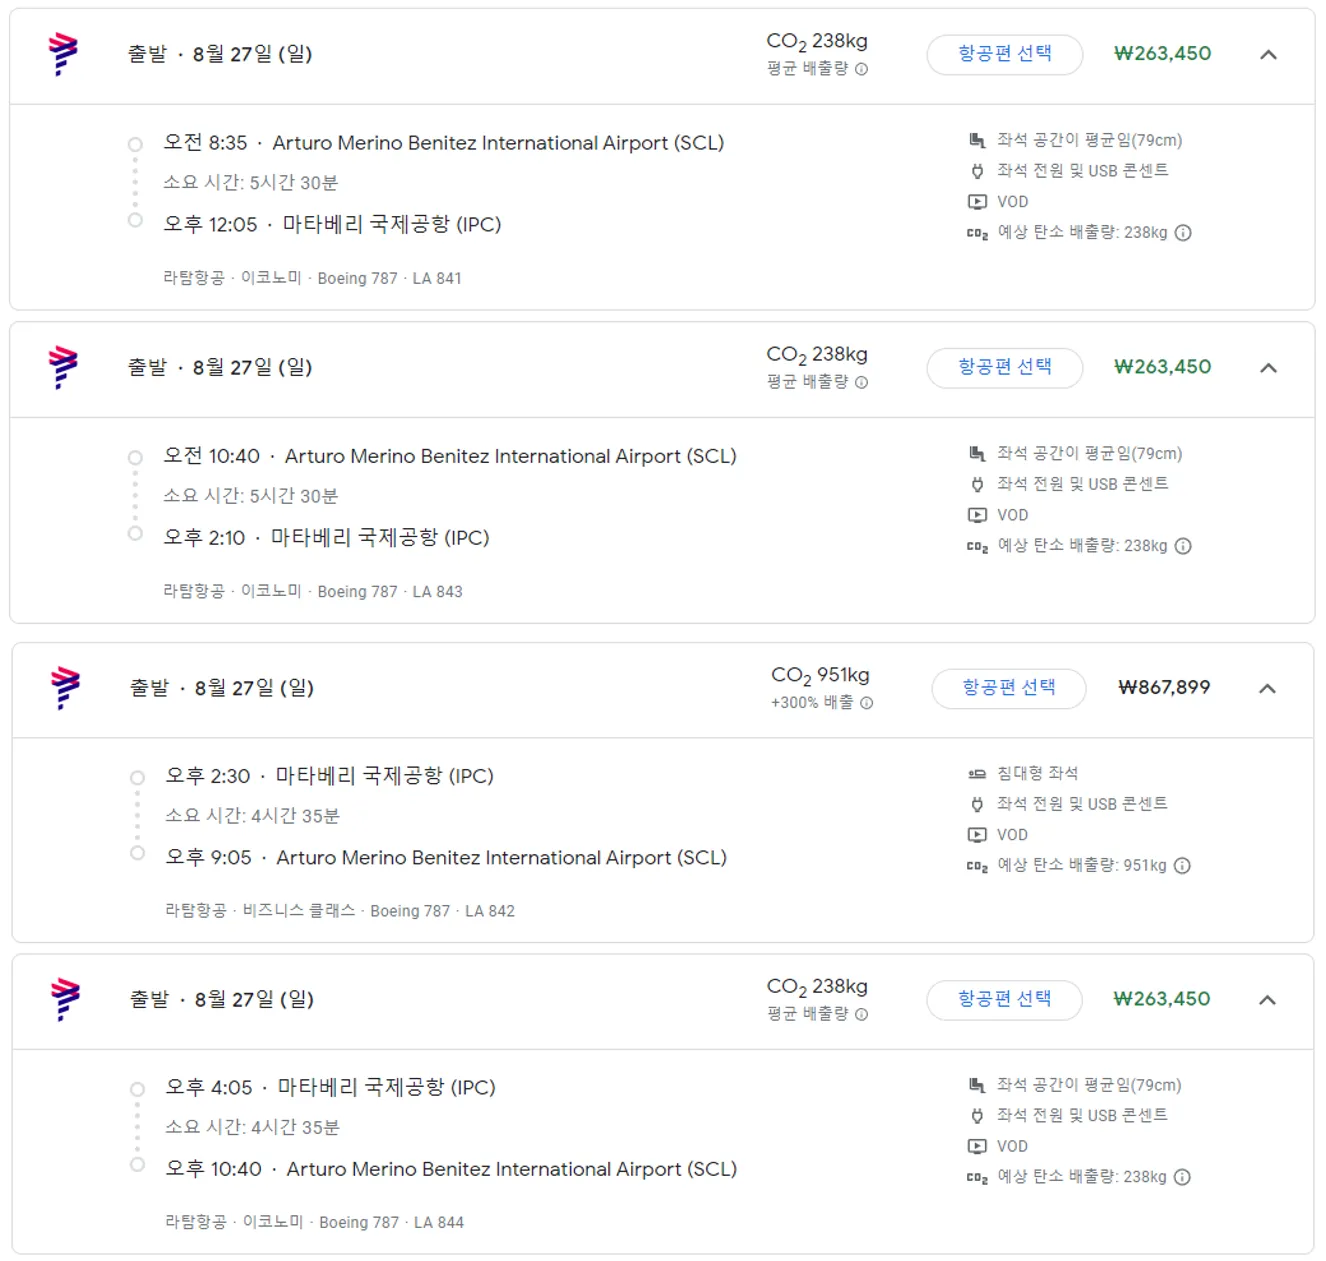
Task: Select flight departing 8:35 AM from SCL
Action: pos(1005,55)
